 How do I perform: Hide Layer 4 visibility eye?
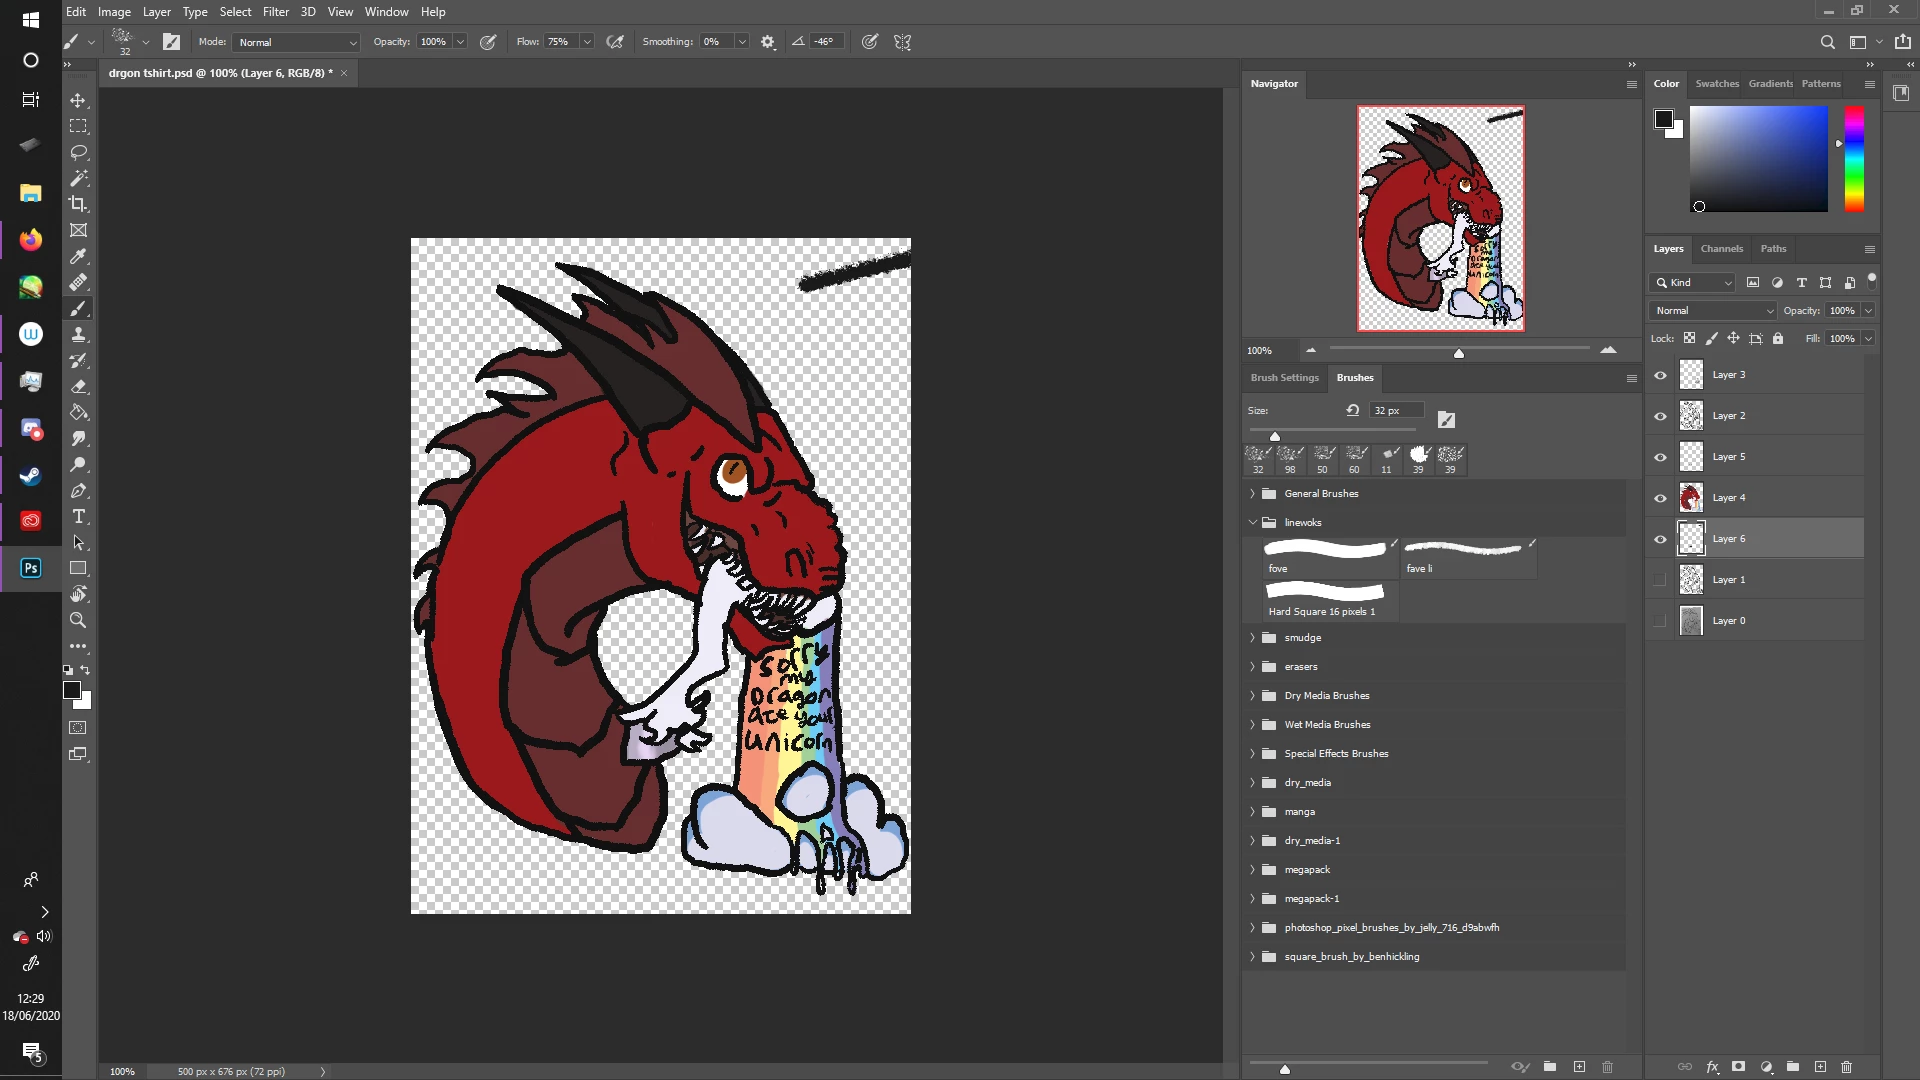point(1660,498)
